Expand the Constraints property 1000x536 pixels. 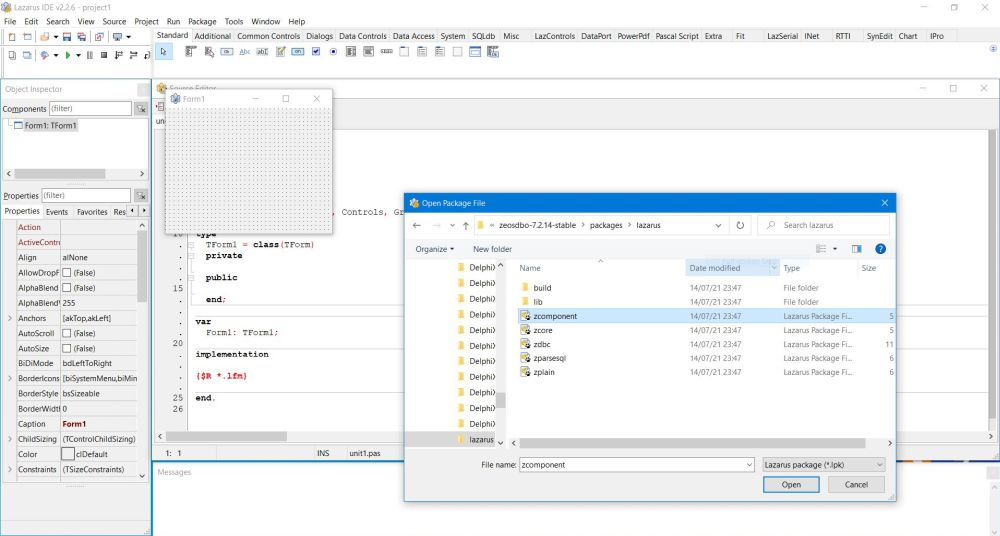(10, 469)
